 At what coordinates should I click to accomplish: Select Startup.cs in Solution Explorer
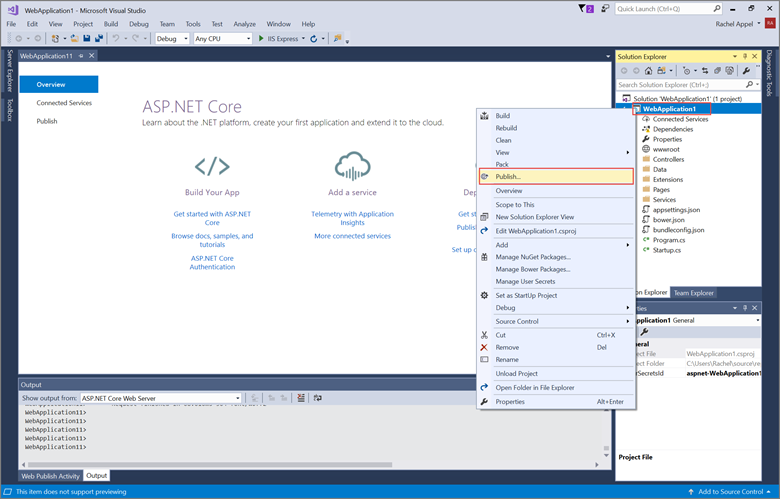point(667,250)
